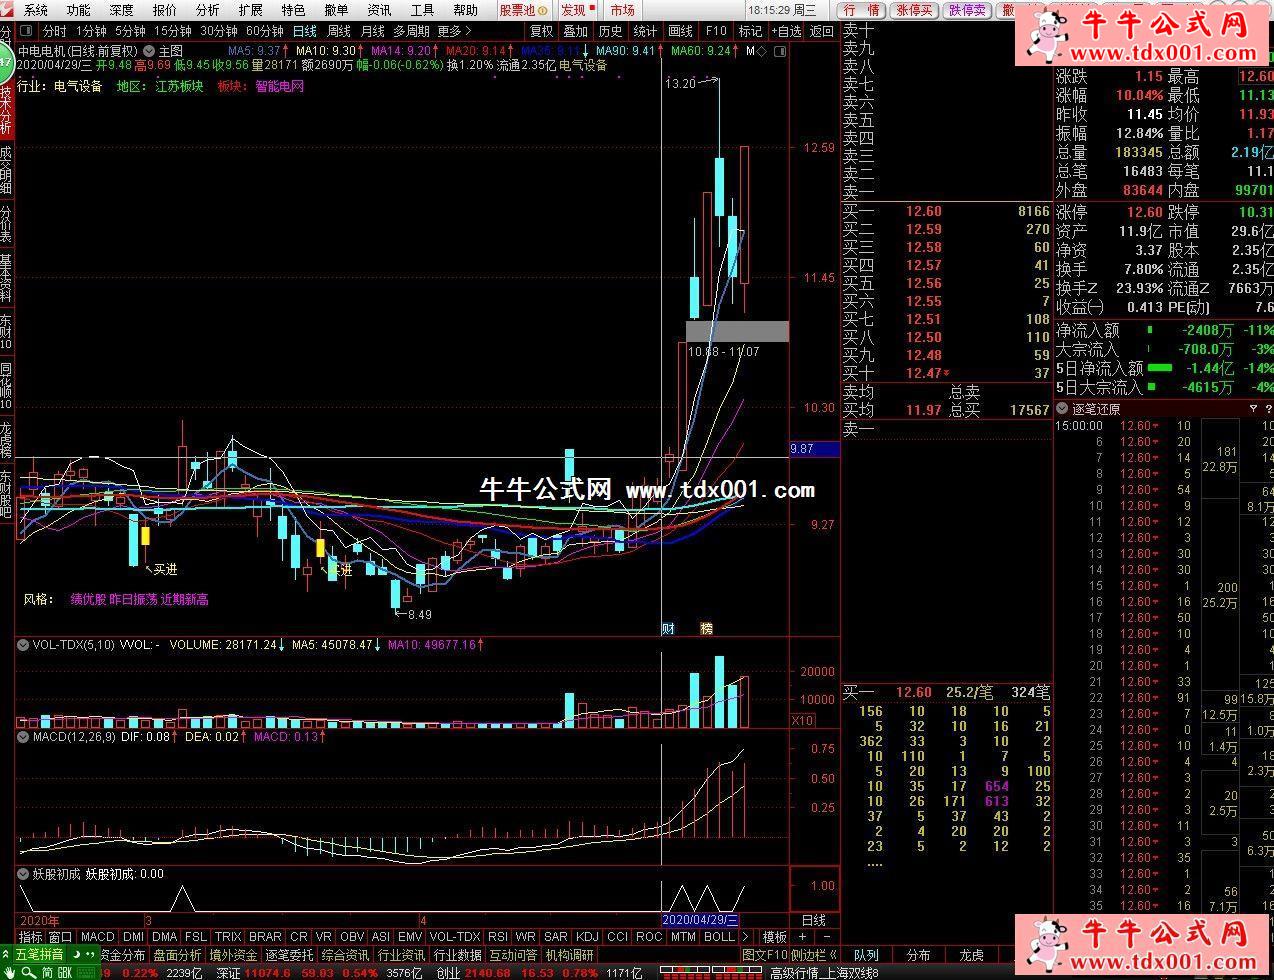Switch the chart to 分时 view
Screen dimensions: 1274x980
(x=54, y=31)
